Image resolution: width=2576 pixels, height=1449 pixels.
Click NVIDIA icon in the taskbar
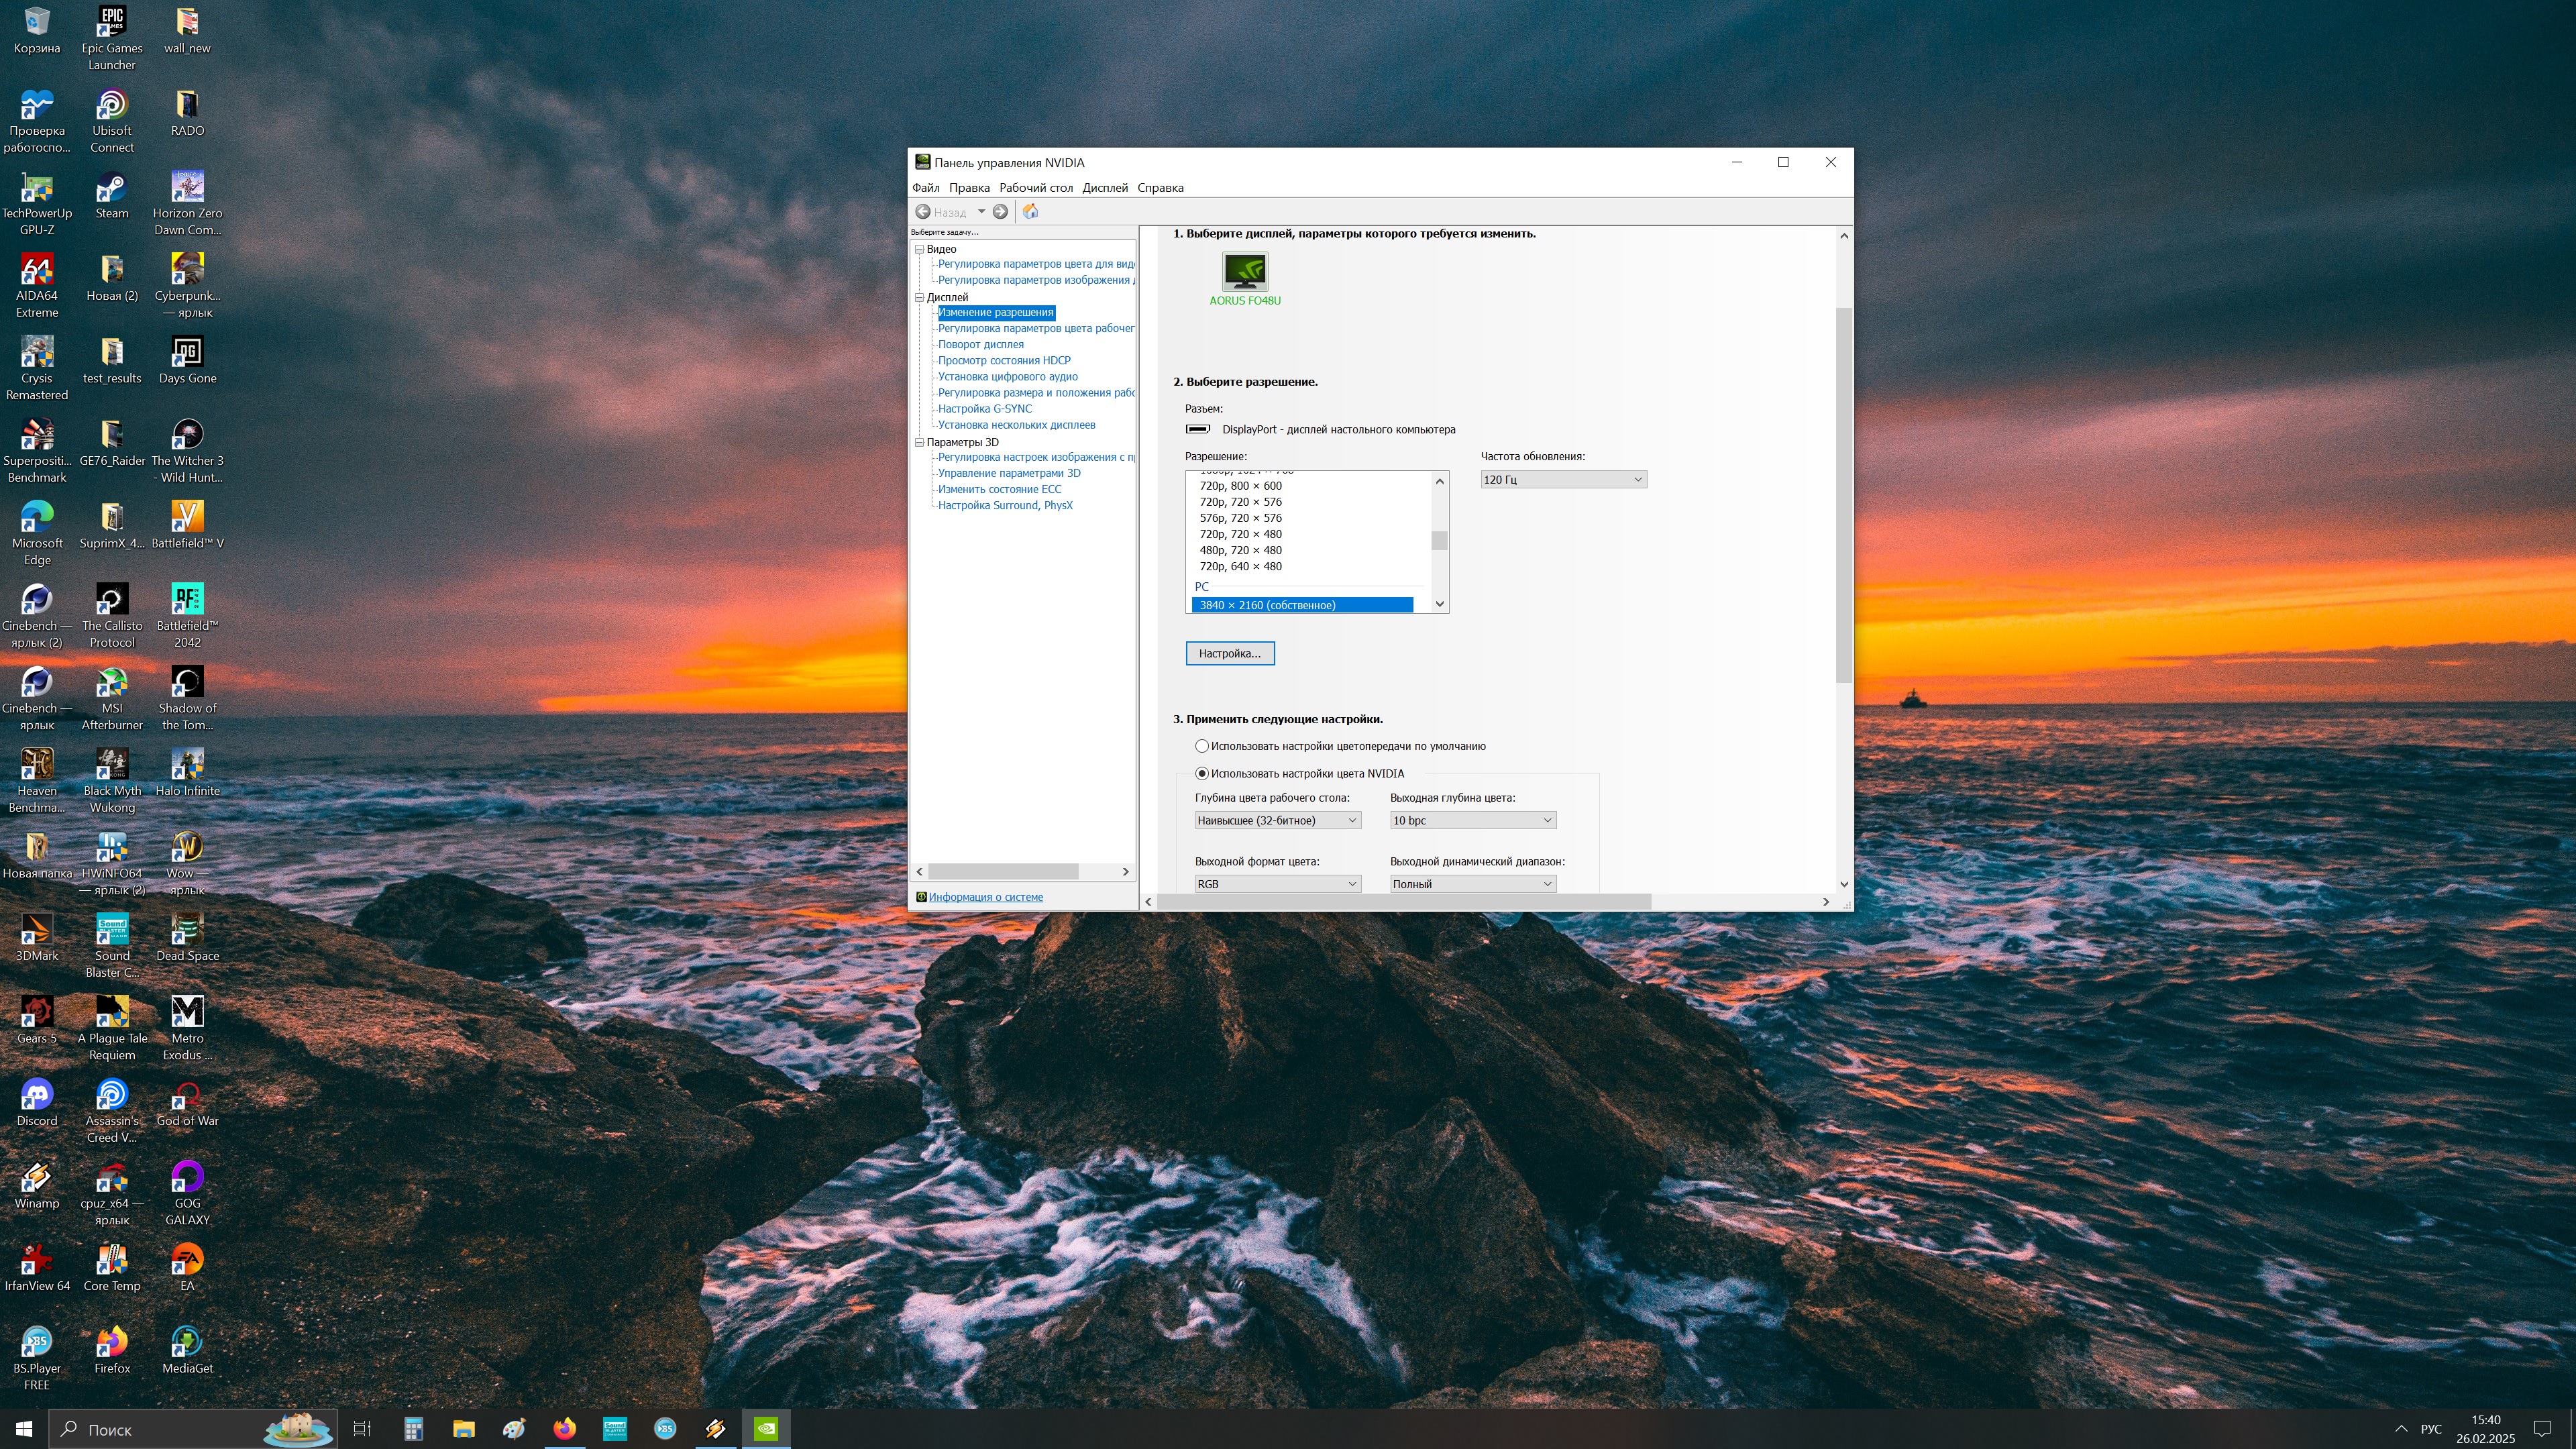point(766,1428)
